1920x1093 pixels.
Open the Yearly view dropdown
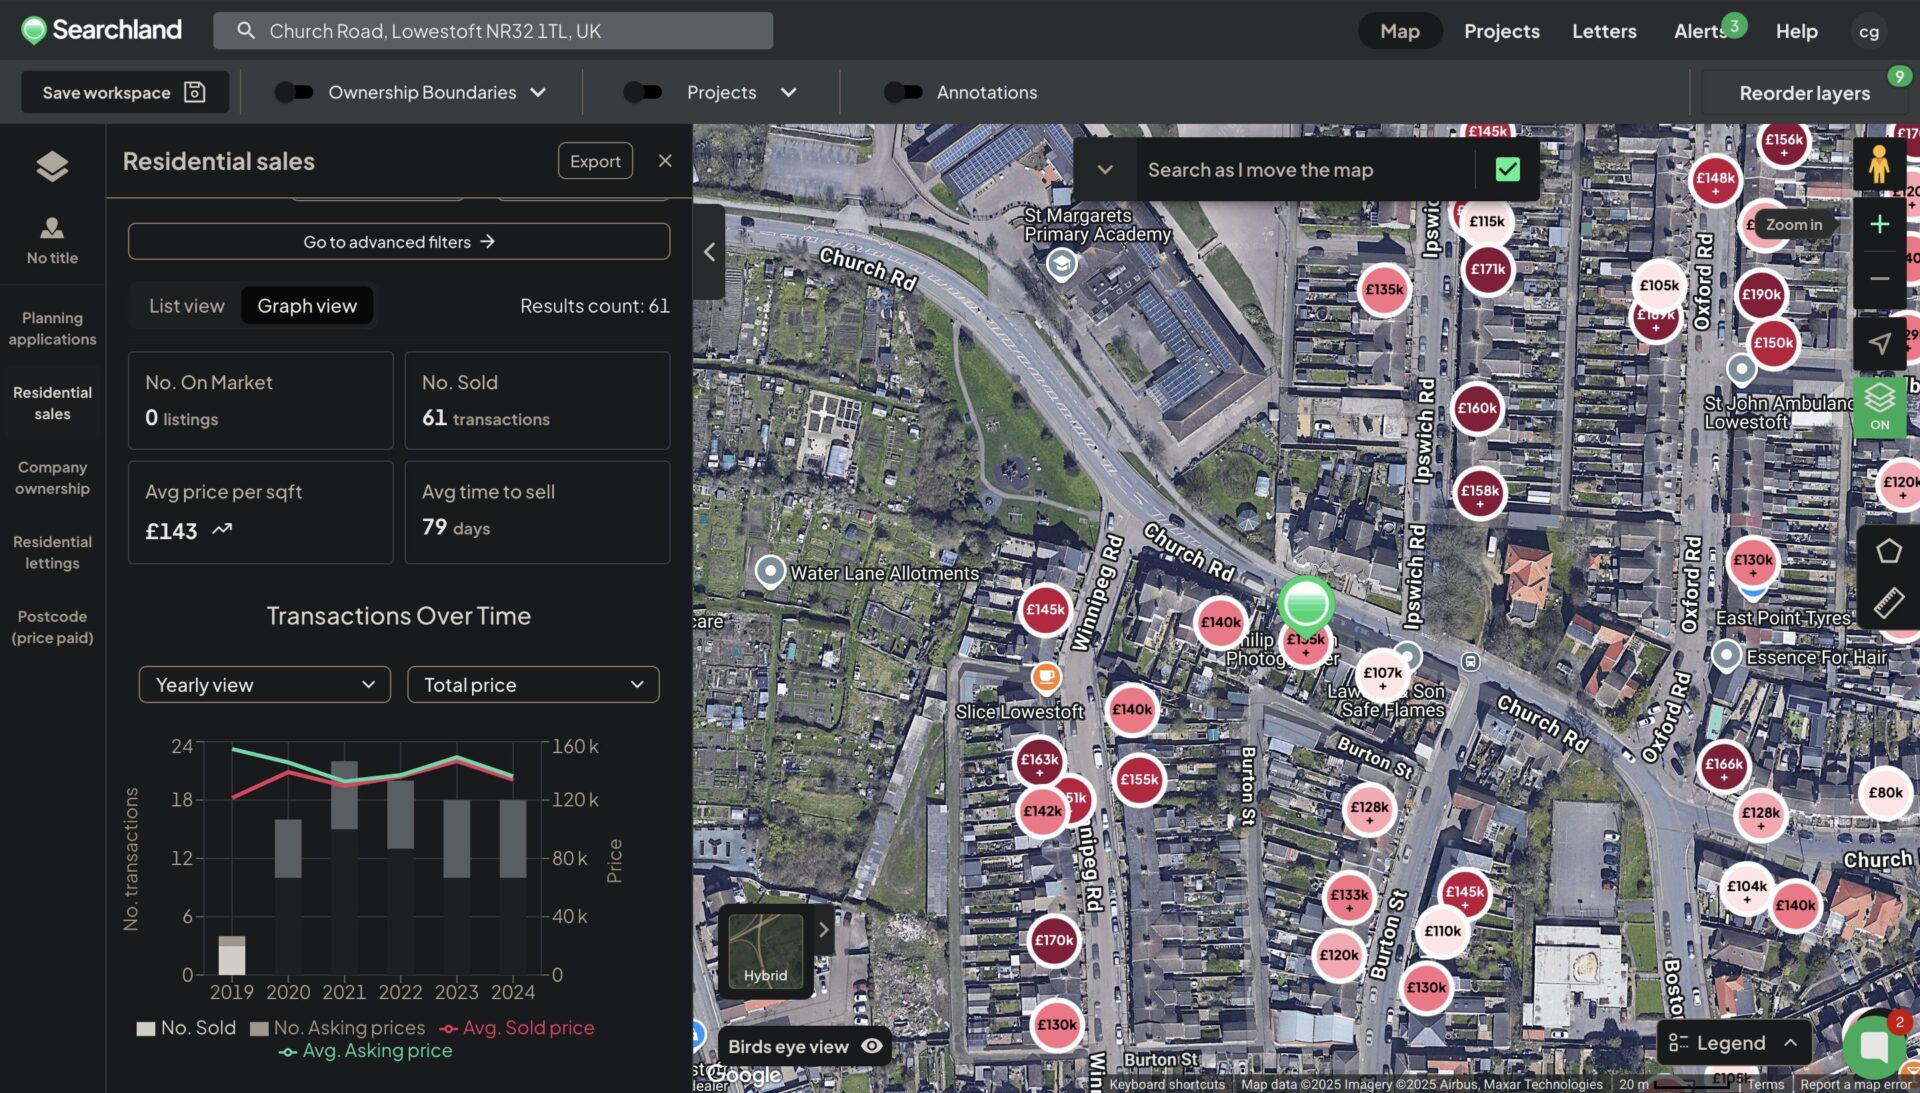tap(264, 685)
